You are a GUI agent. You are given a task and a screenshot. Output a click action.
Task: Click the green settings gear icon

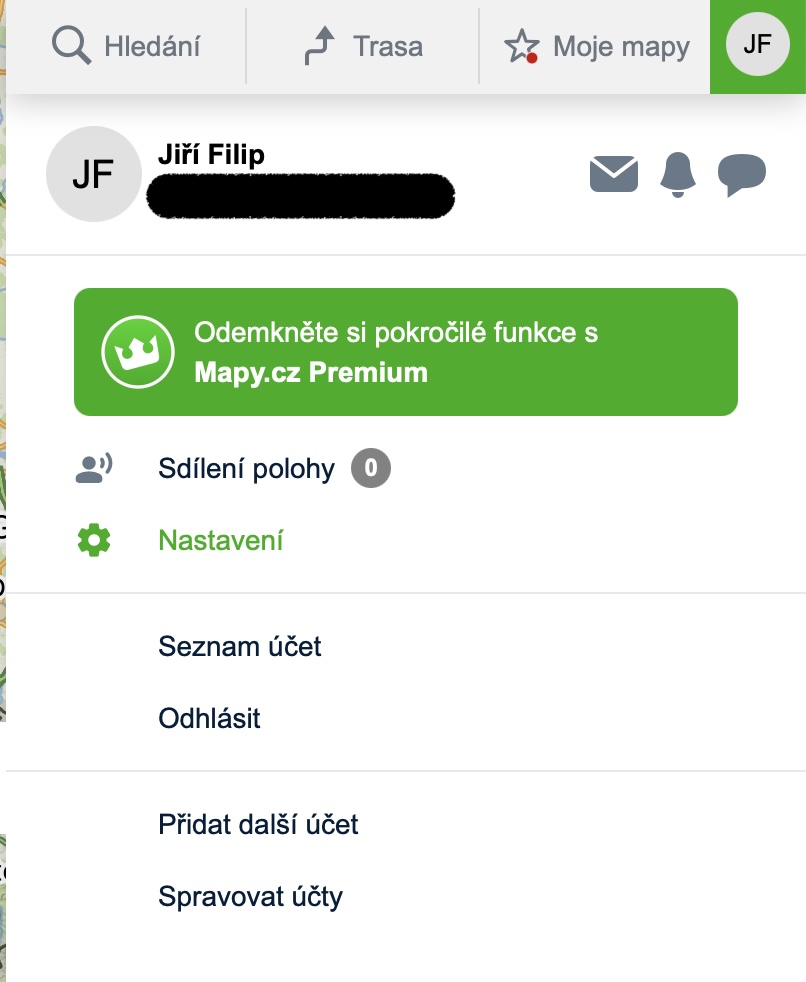coord(94,541)
